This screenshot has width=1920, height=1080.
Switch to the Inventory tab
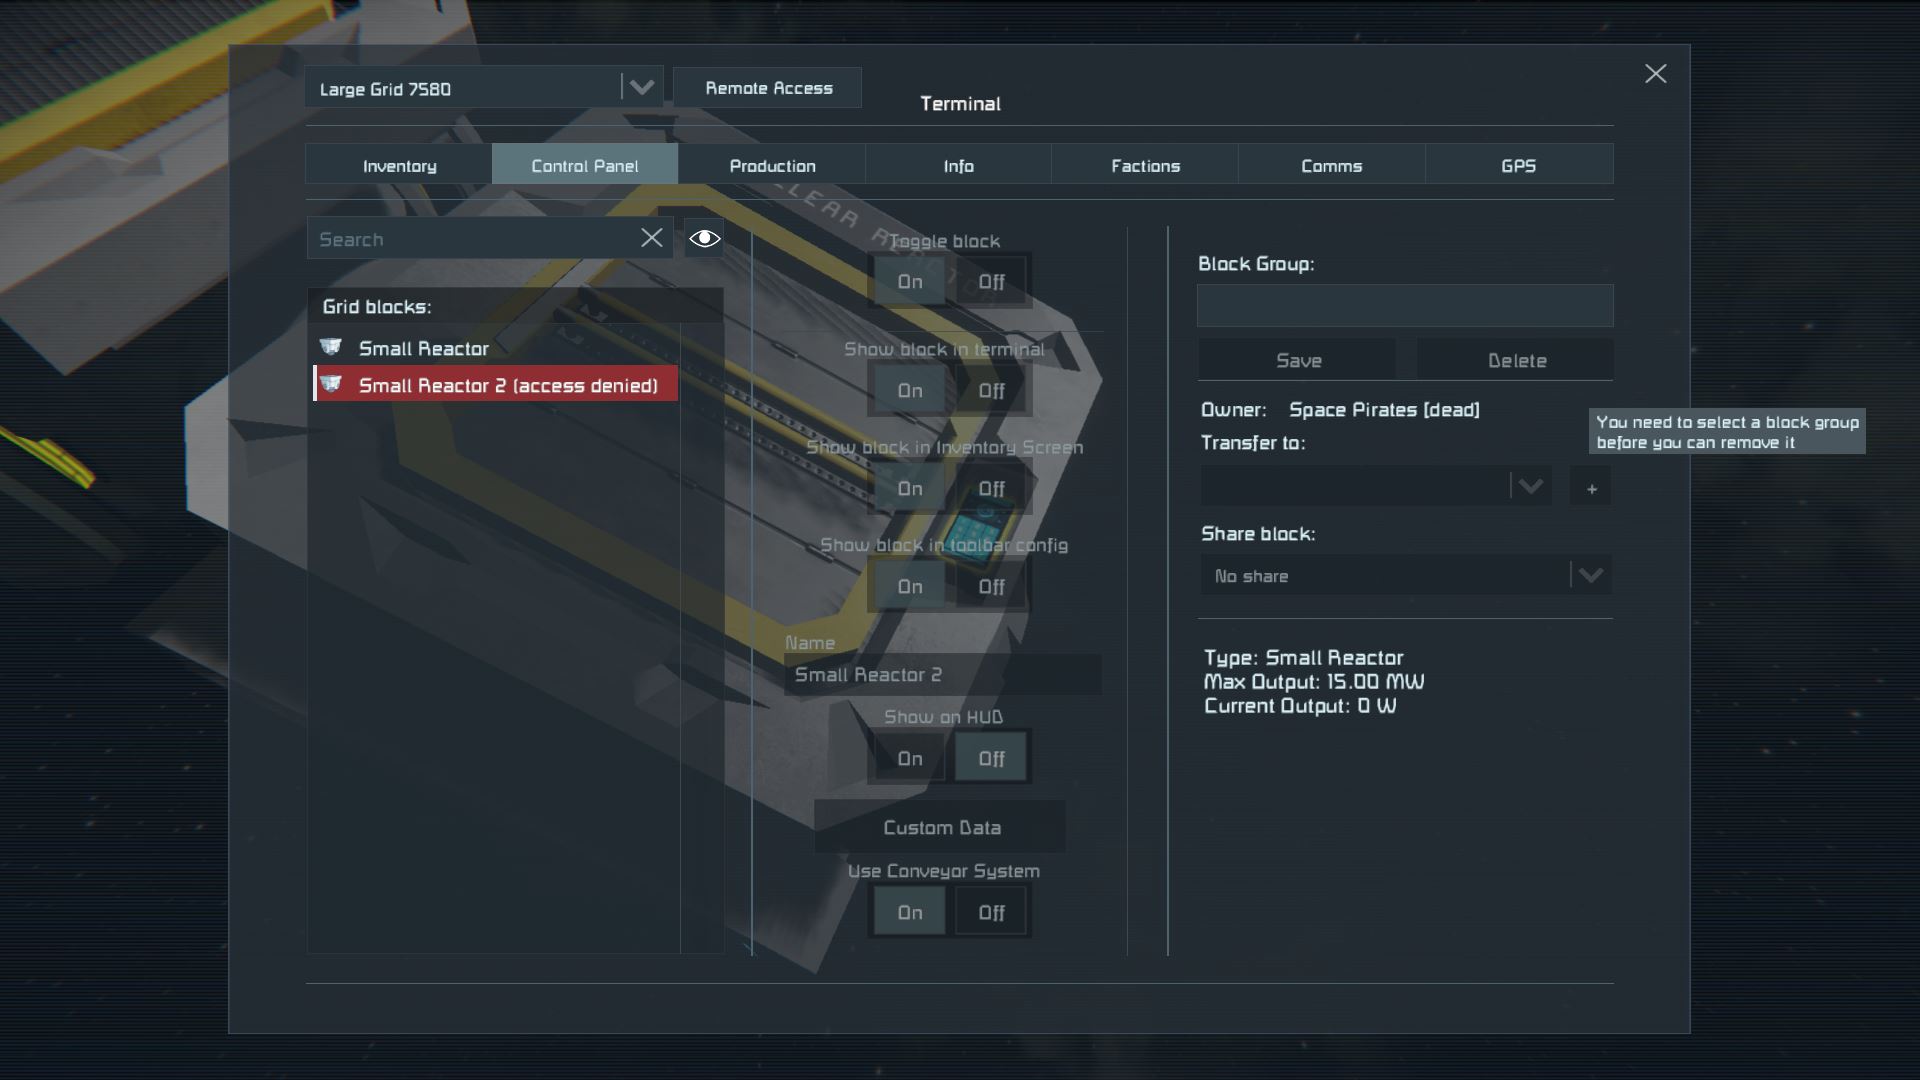399,166
